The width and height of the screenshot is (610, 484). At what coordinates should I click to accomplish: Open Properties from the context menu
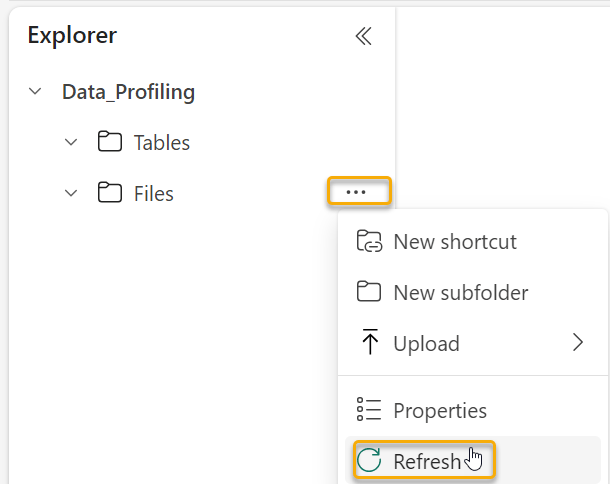[440, 410]
